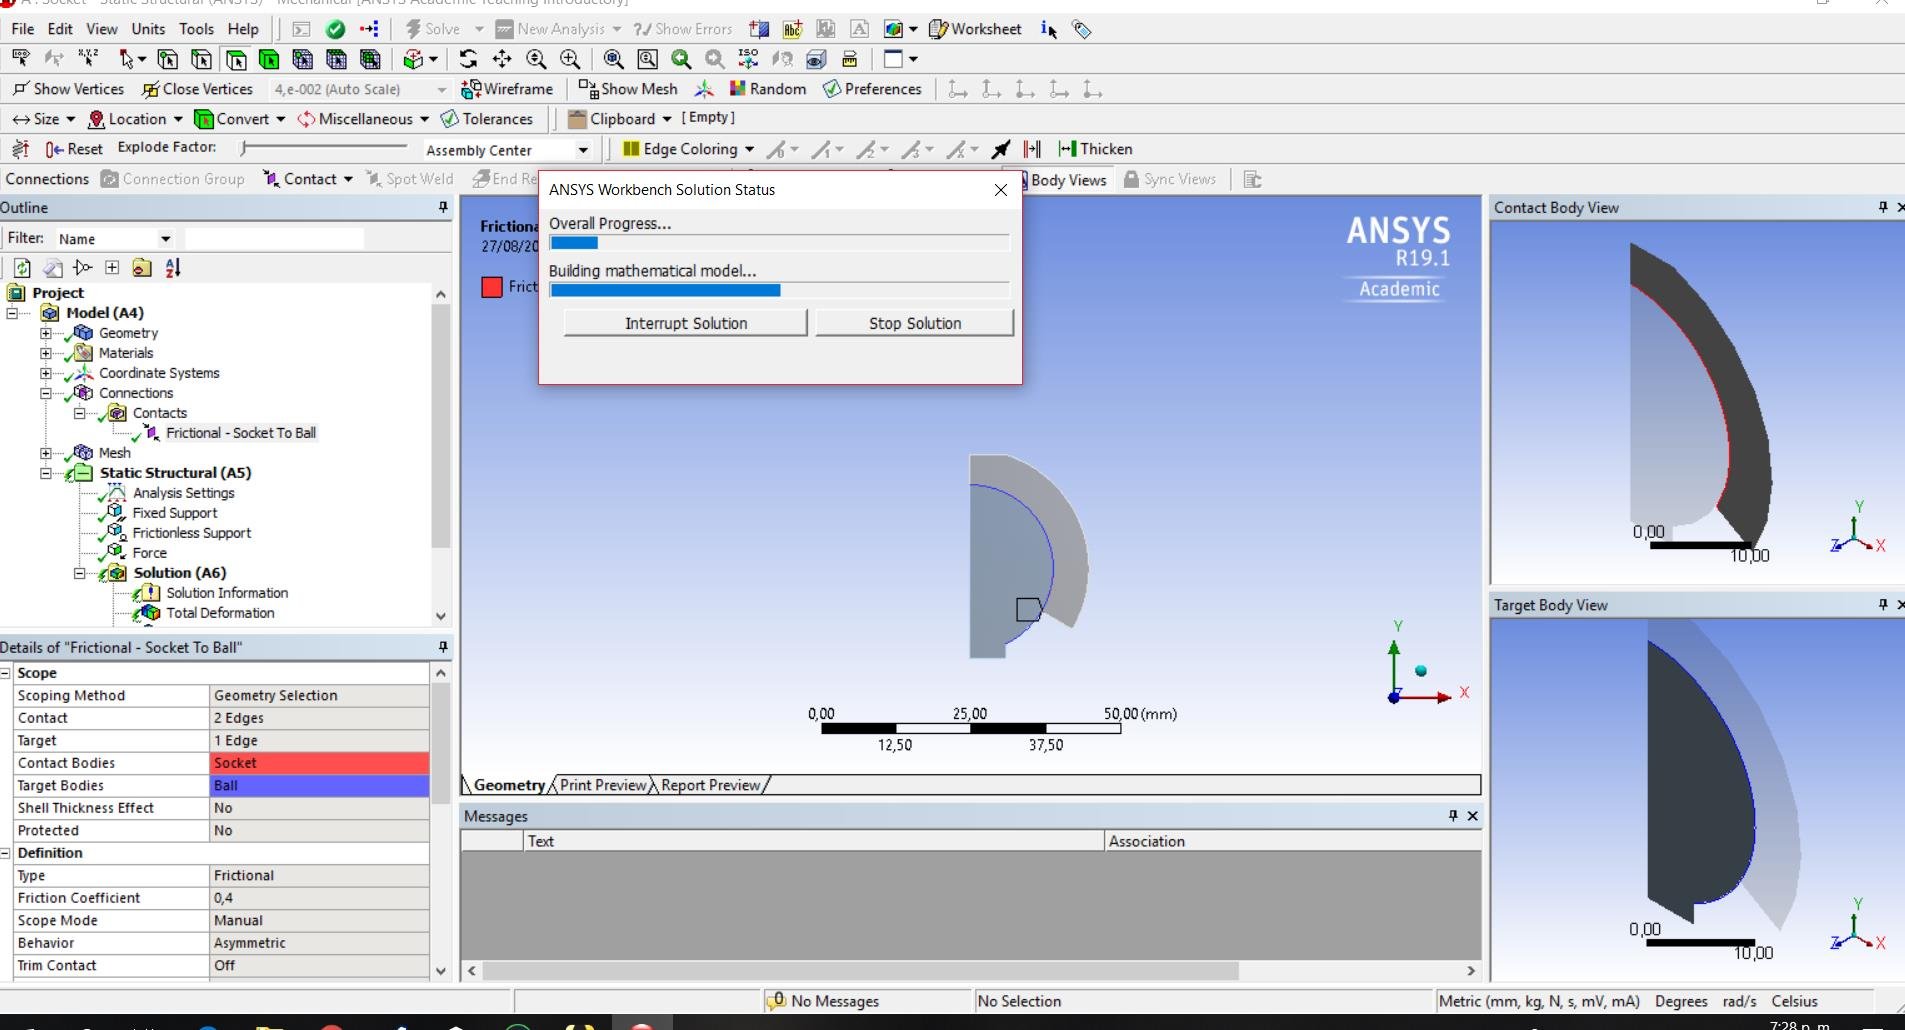The width and height of the screenshot is (1905, 1030).
Task: Click the Pan view tool
Action: coord(502,60)
